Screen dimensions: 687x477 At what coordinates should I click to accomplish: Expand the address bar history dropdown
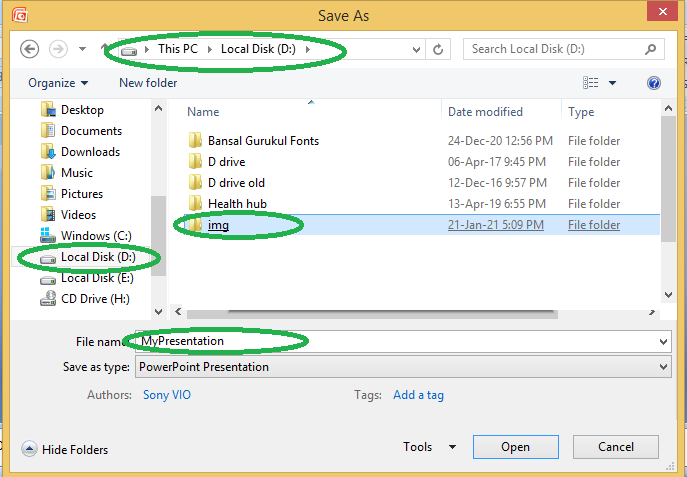415,49
